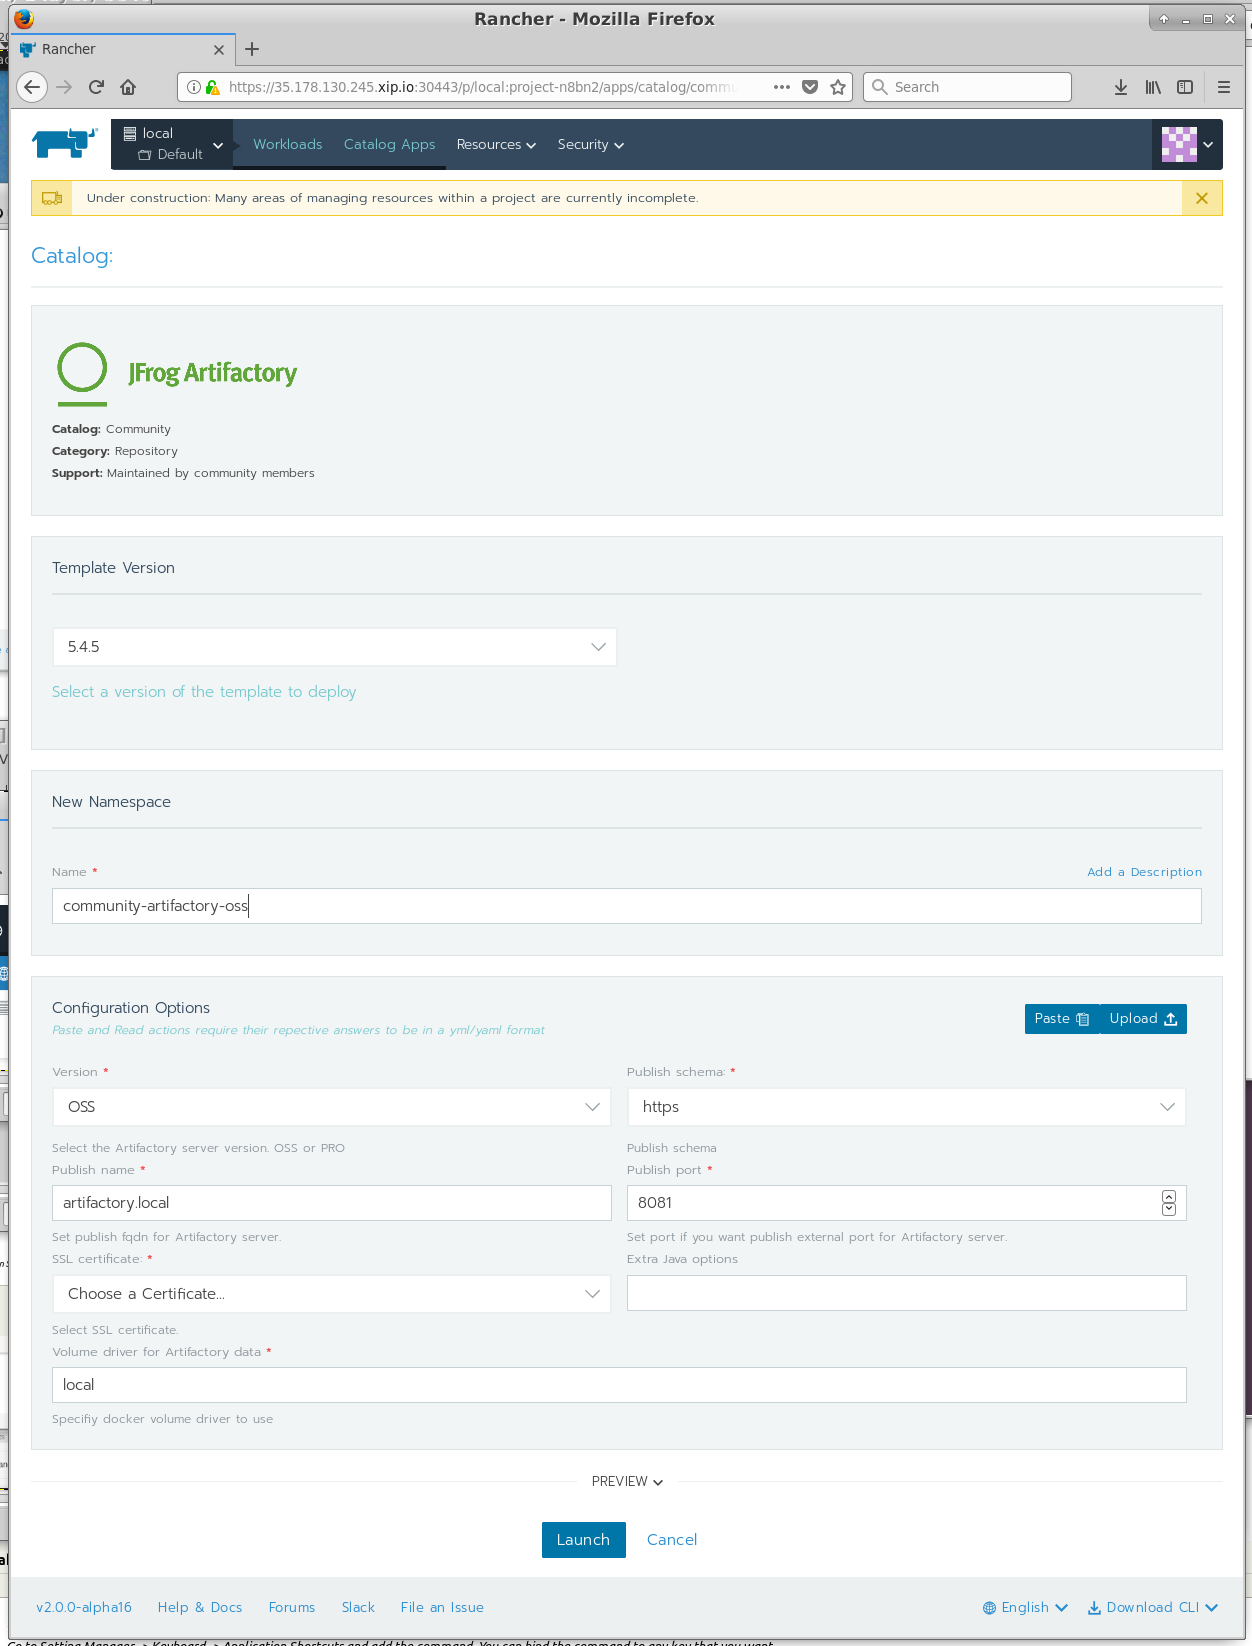The width and height of the screenshot is (1252, 1646).
Task: Click the Cancel link
Action: click(672, 1540)
